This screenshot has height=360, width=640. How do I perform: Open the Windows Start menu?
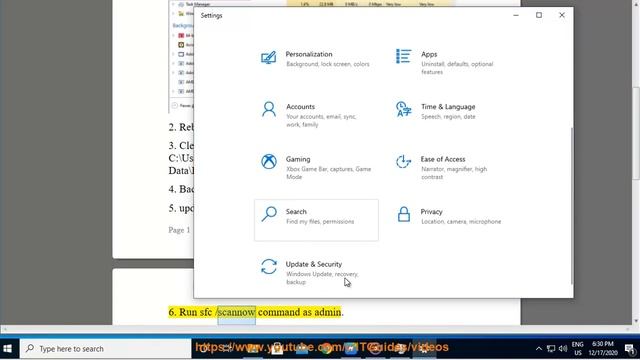[7, 349]
